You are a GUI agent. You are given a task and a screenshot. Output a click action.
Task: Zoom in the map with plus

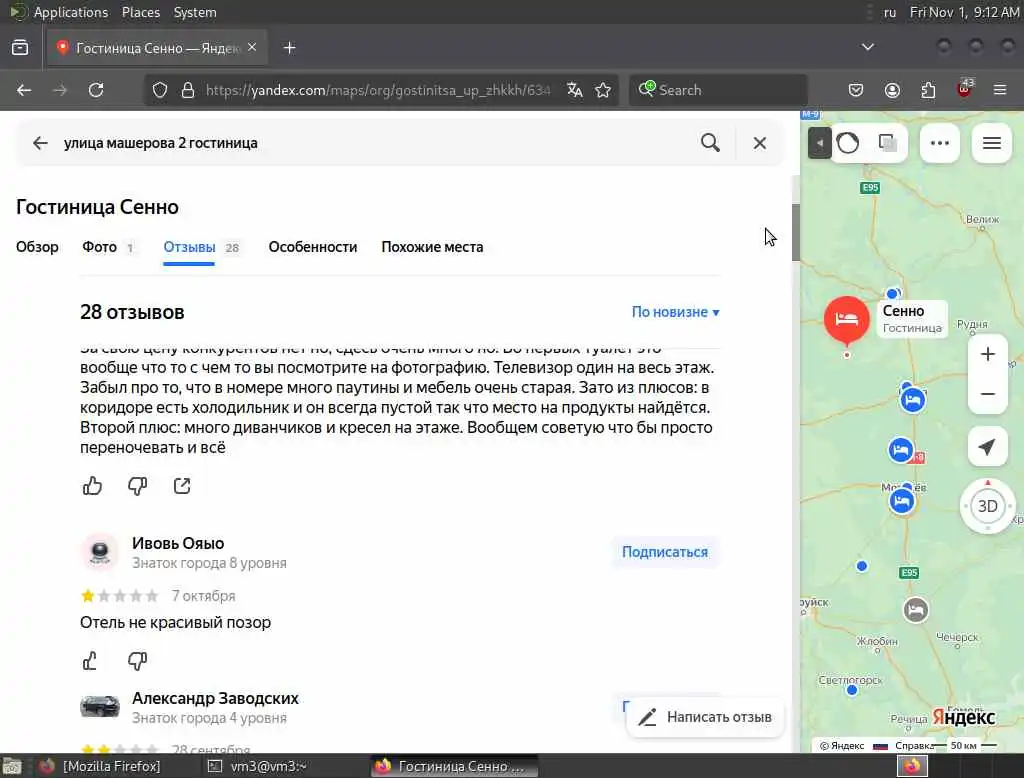pos(987,354)
